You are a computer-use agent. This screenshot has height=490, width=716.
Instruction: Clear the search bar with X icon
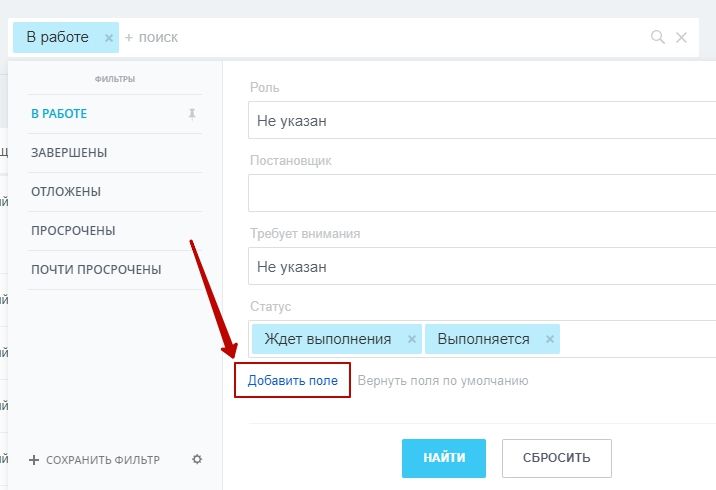(x=682, y=37)
